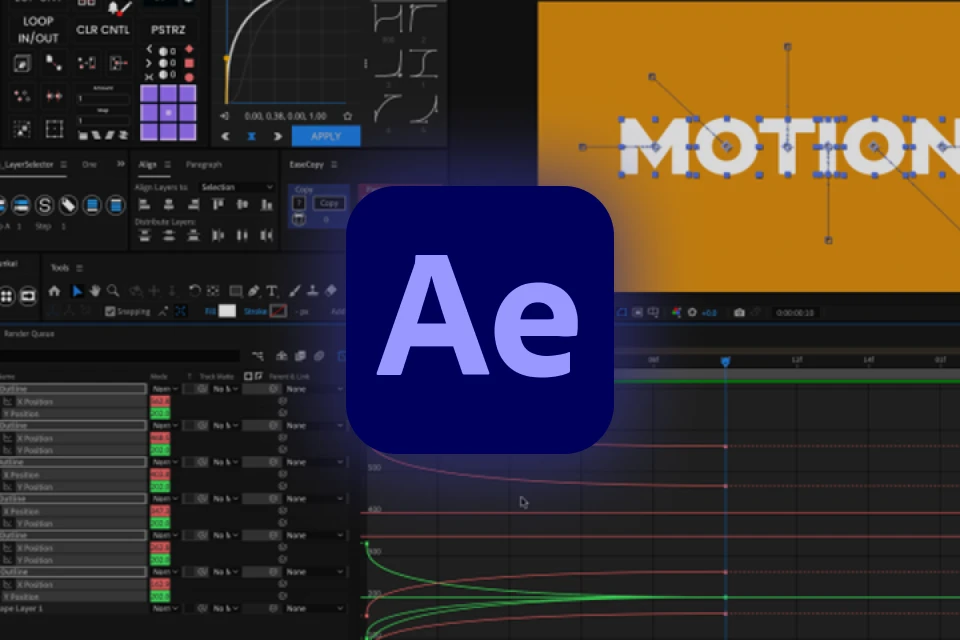Viewport: 960px width, 640px height.
Task: Click the blue APPLY button
Action: (x=326, y=137)
